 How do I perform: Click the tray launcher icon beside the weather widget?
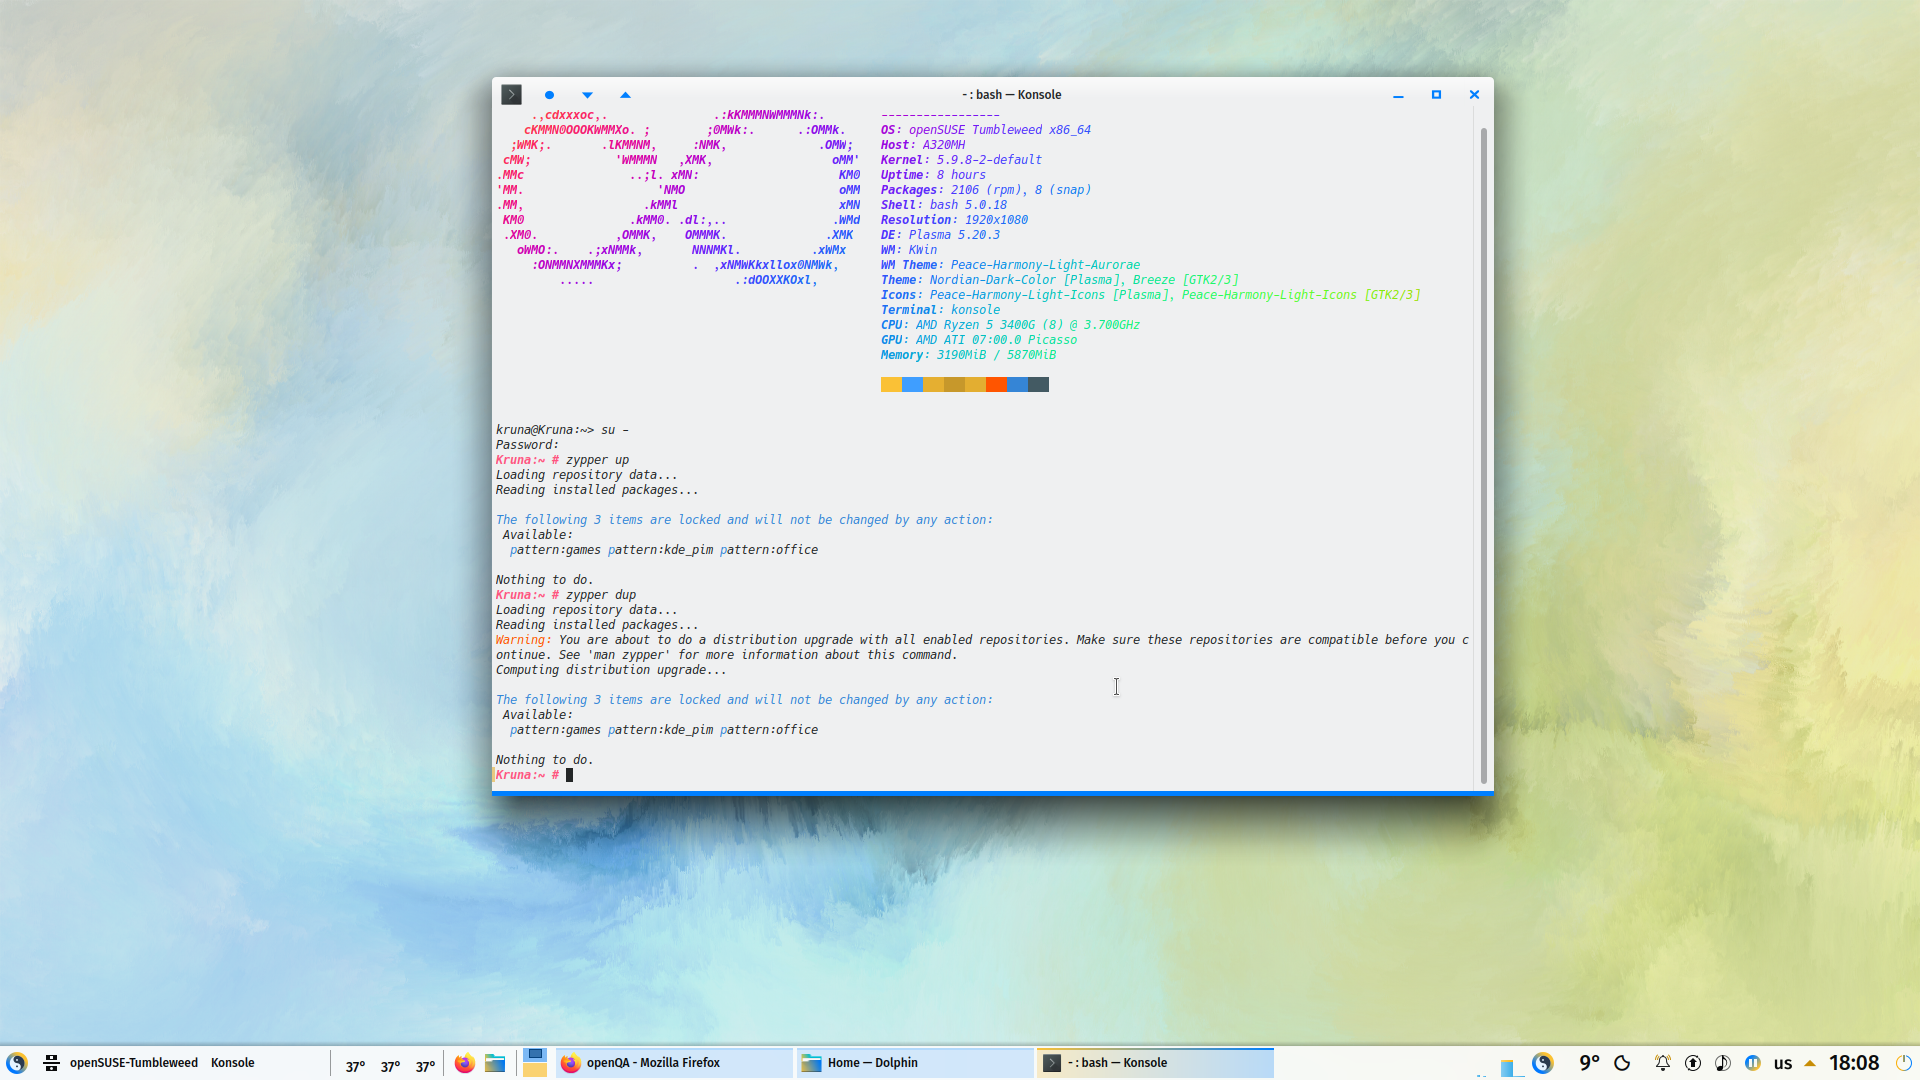pyautogui.click(x=1542, y=1063)
